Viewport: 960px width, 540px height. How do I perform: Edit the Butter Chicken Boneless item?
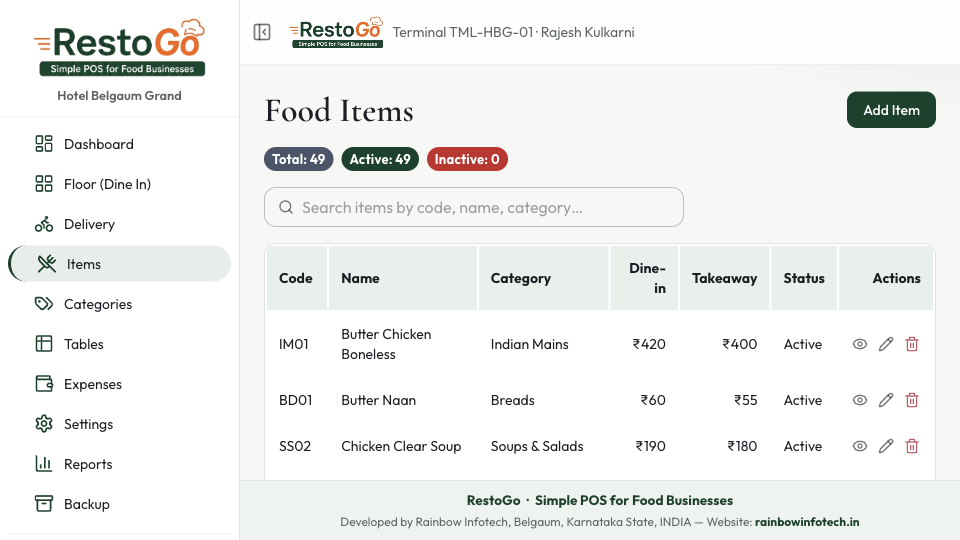click(x=886, y=344)
